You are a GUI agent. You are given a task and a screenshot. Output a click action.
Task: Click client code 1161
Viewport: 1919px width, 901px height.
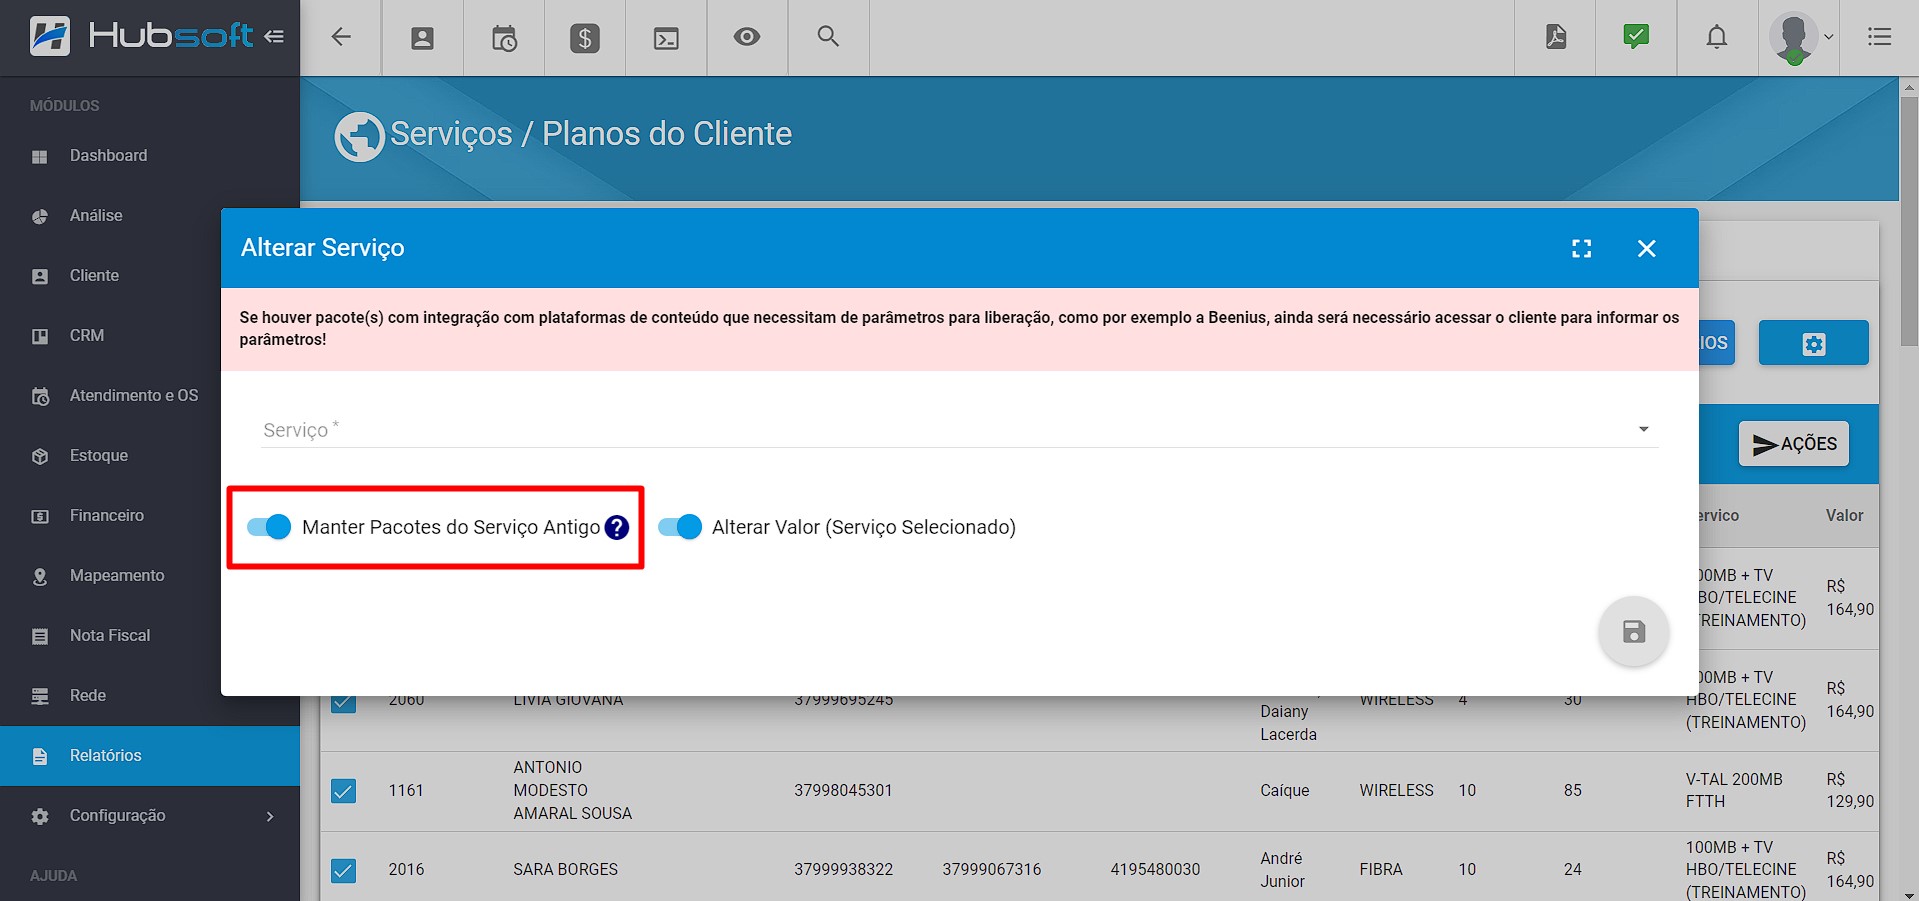(x=406, y=790)
